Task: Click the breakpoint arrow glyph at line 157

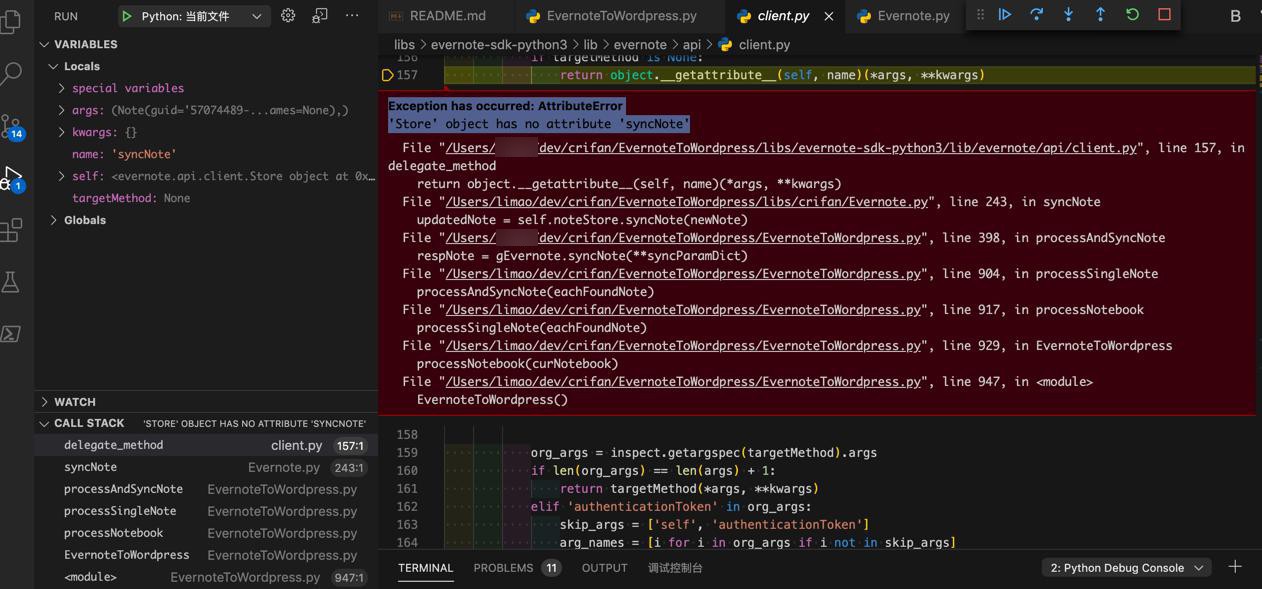Action: (387, 75)
